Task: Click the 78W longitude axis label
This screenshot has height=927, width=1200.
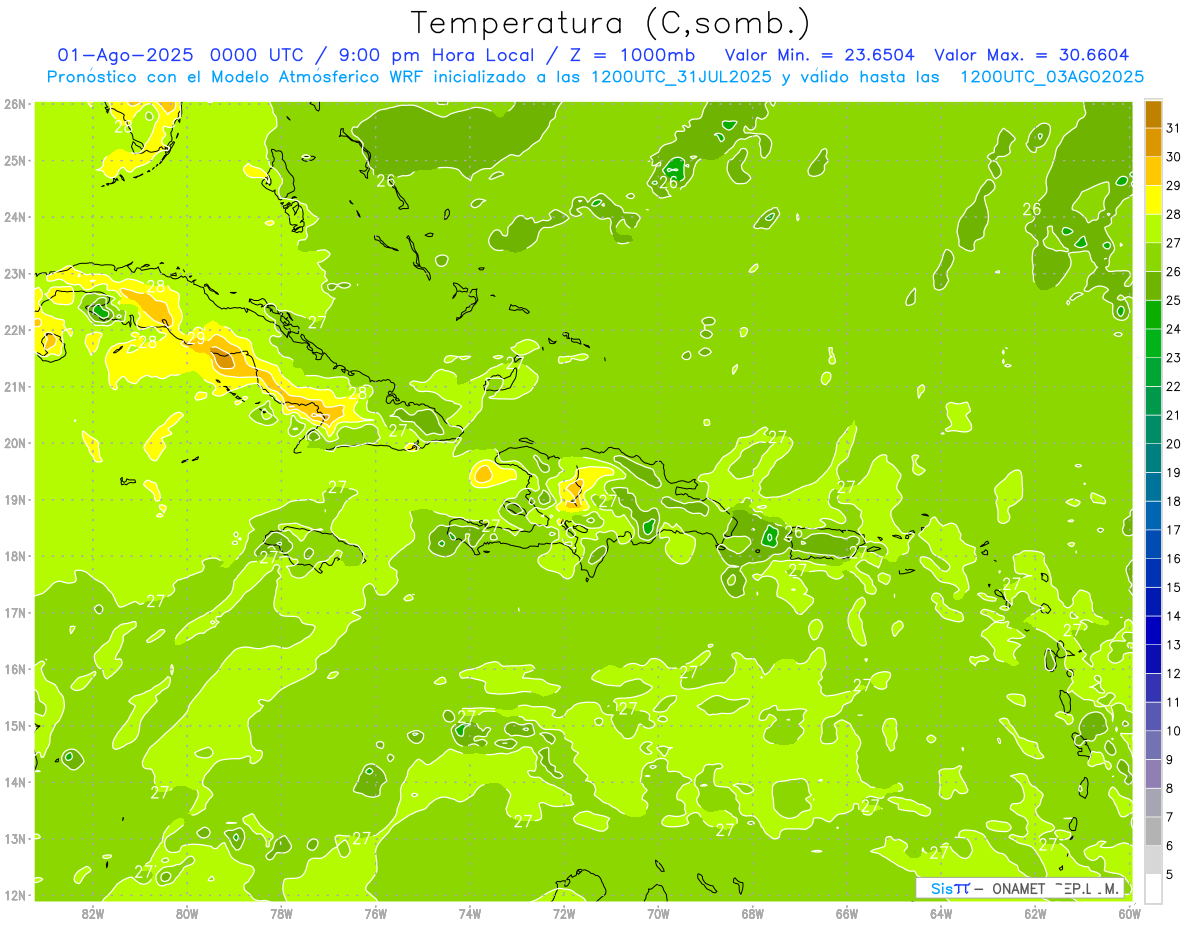Action: [x=281, y=914]
